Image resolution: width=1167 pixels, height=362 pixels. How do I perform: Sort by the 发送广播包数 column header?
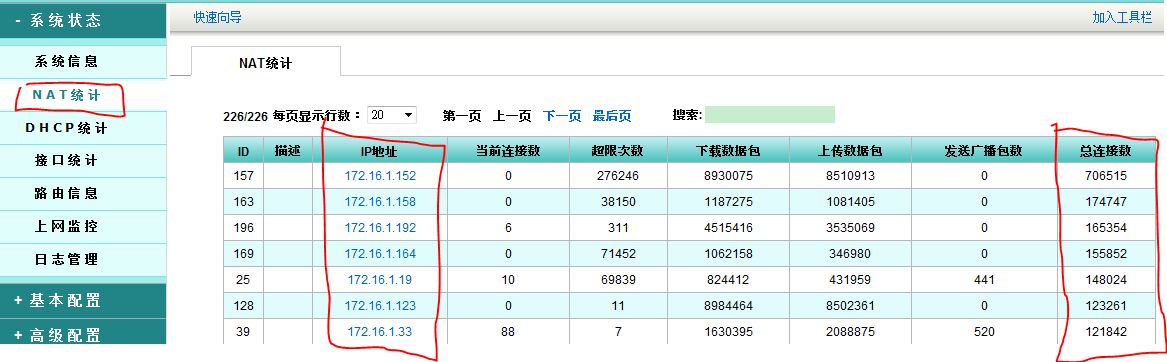point(984,150)
